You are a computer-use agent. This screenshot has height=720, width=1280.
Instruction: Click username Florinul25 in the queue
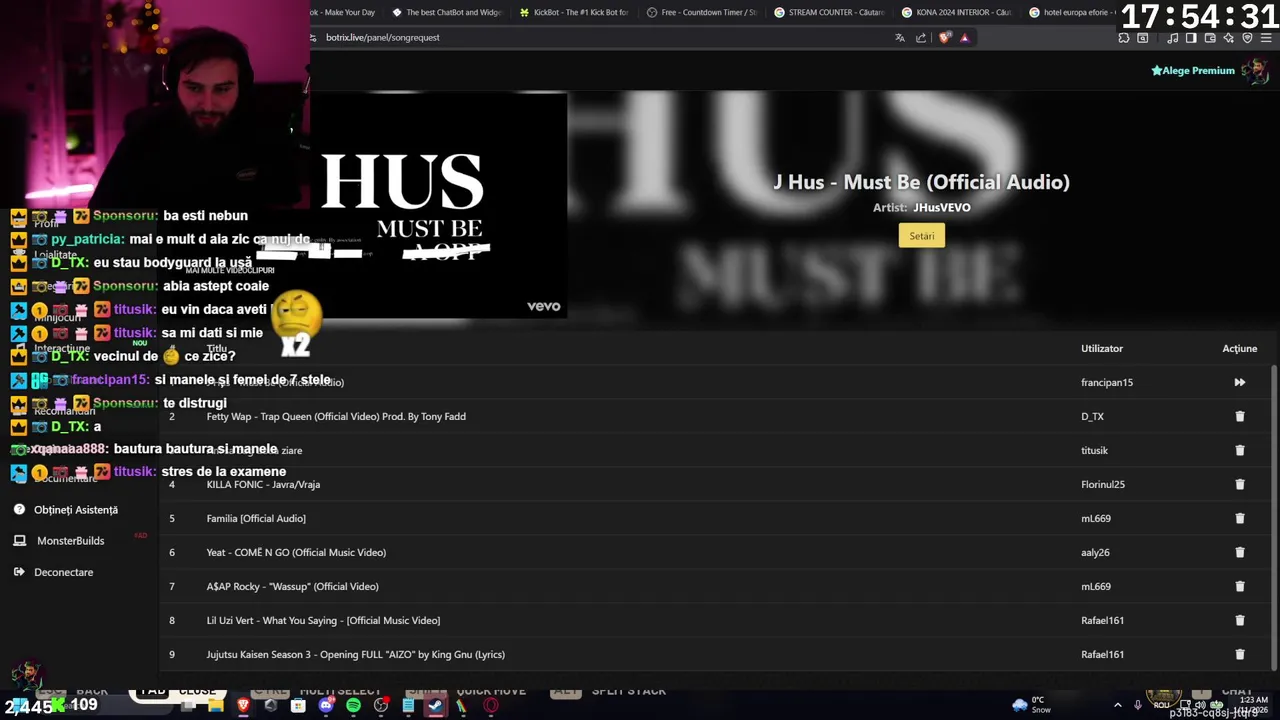1103,484
